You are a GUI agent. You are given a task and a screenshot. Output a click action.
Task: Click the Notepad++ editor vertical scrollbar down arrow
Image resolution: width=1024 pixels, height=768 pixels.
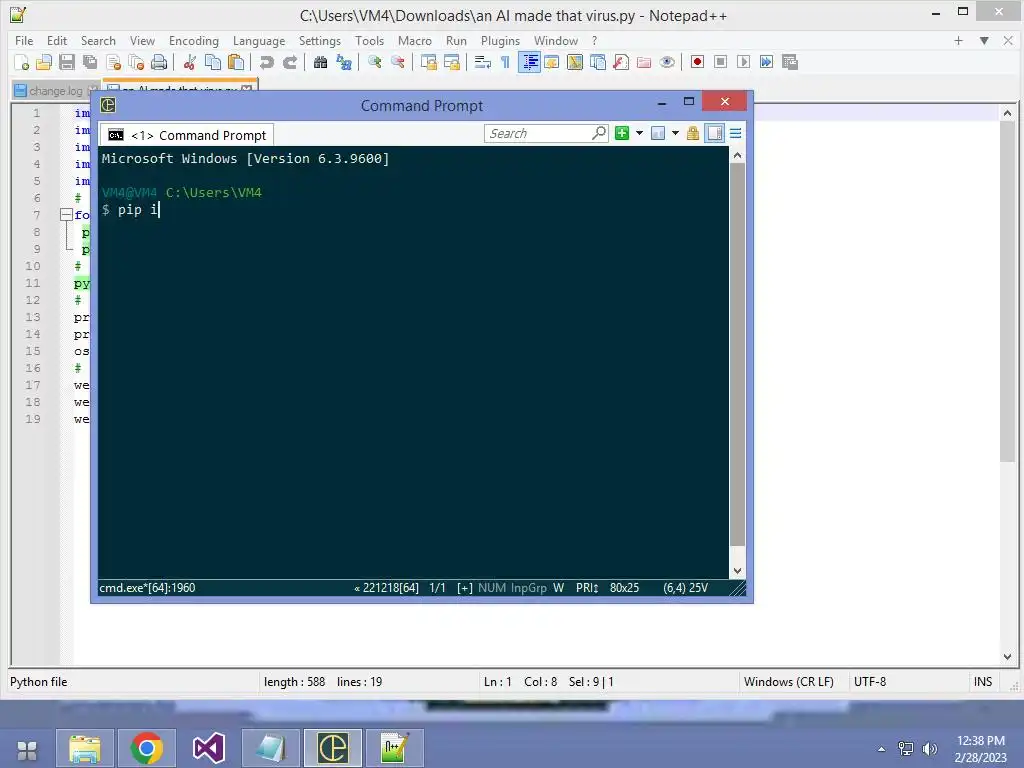pyautogui.click(x=1007, y=656)
